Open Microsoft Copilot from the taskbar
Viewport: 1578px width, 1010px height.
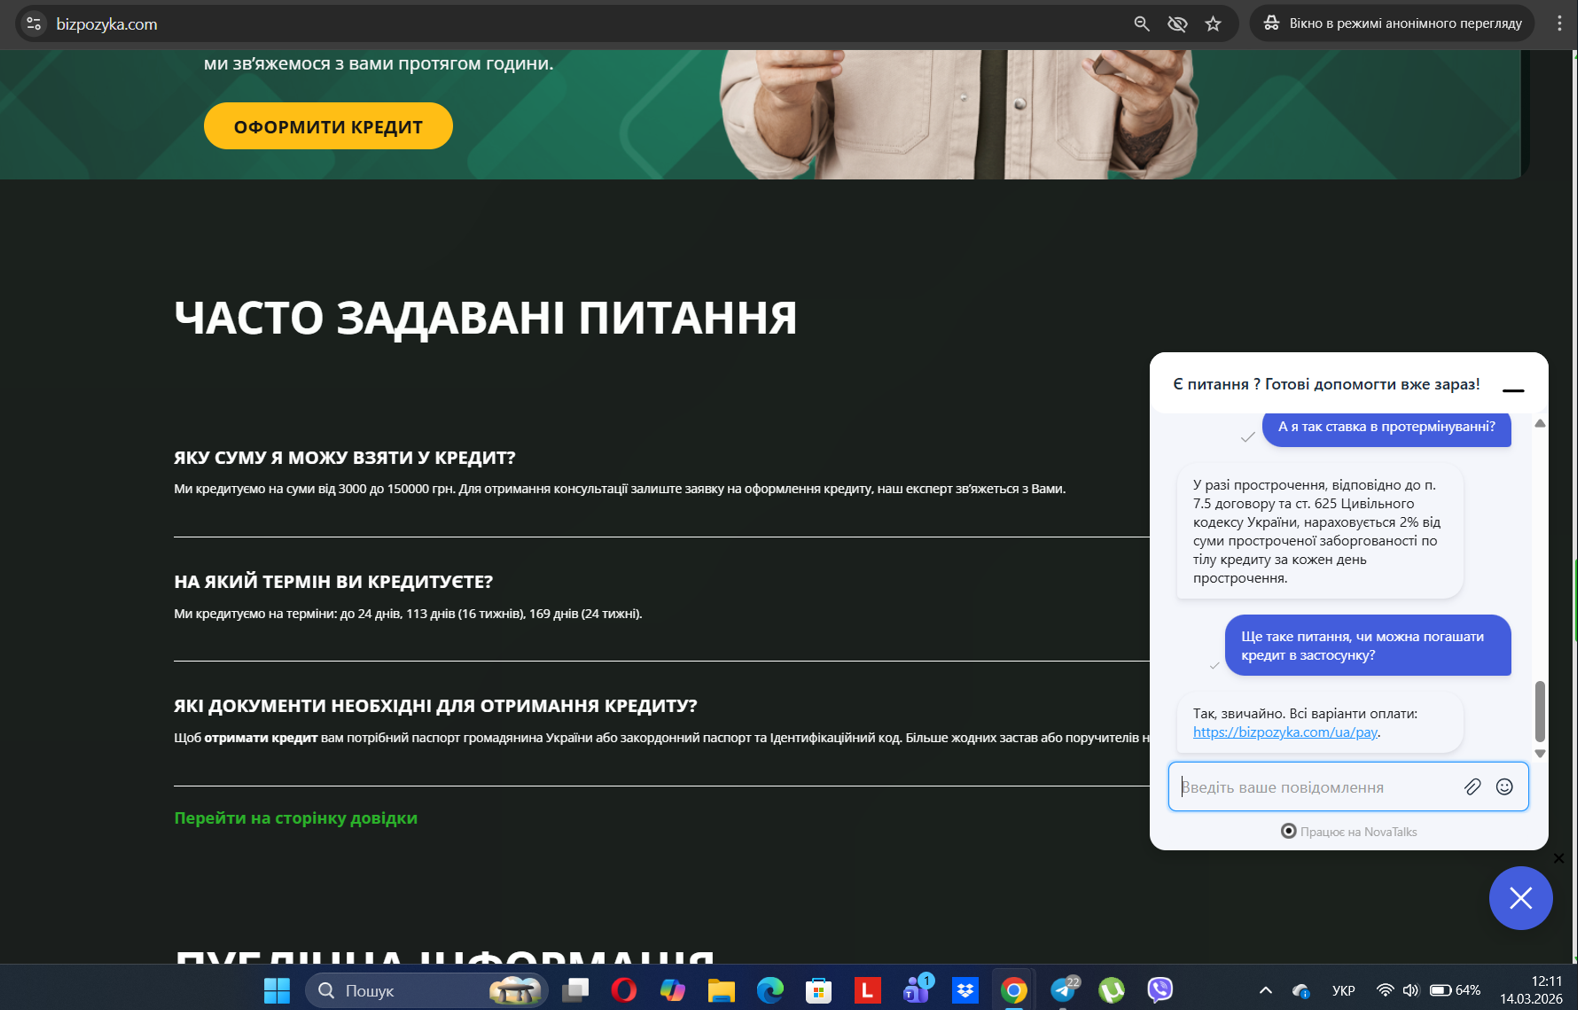(673, 990)
